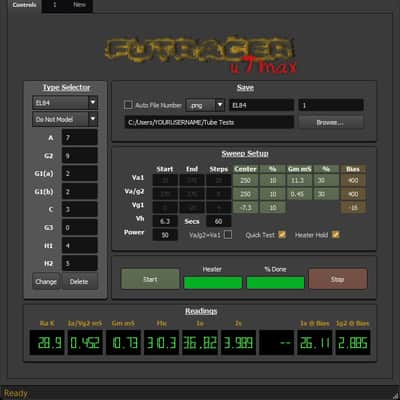Select the G1(a) pin field
400x400 pixels.
coord(80,173)
